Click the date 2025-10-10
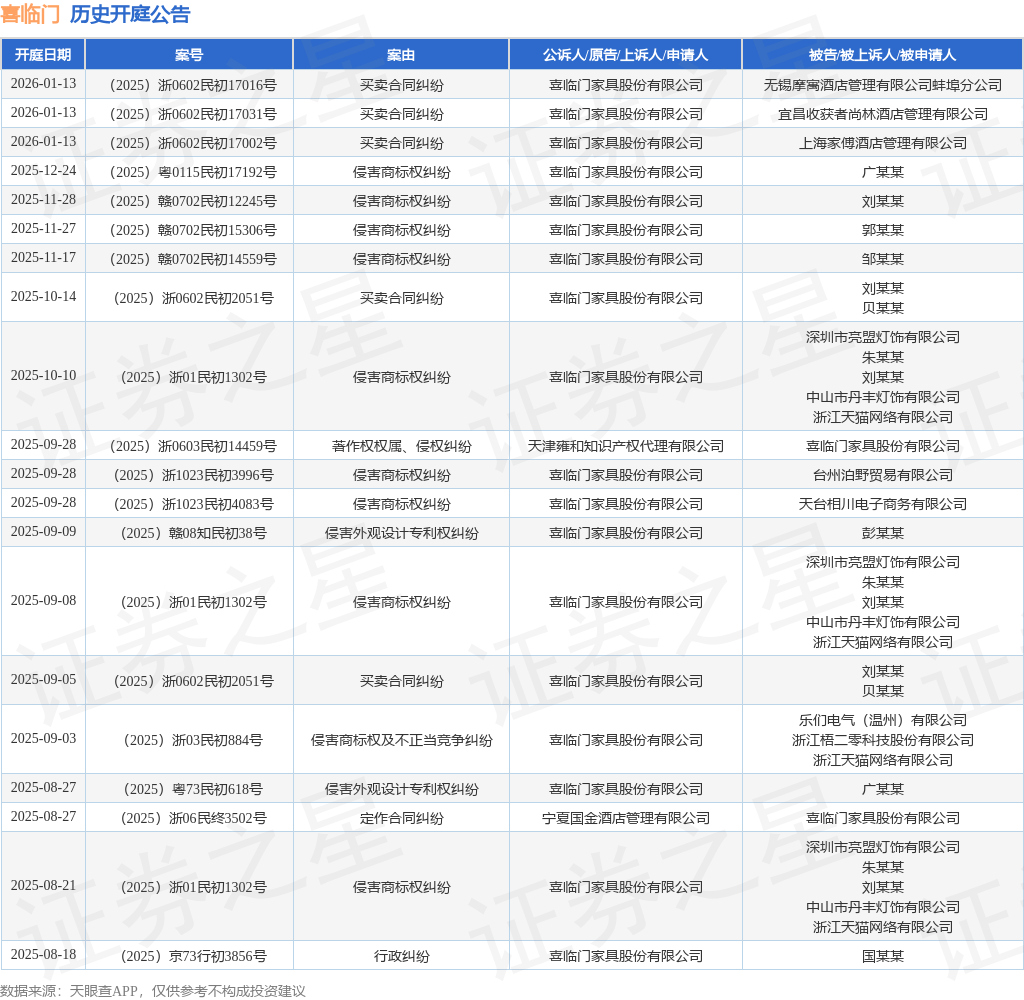The width and height of the screenshot is (1024, 1000). 43,376
